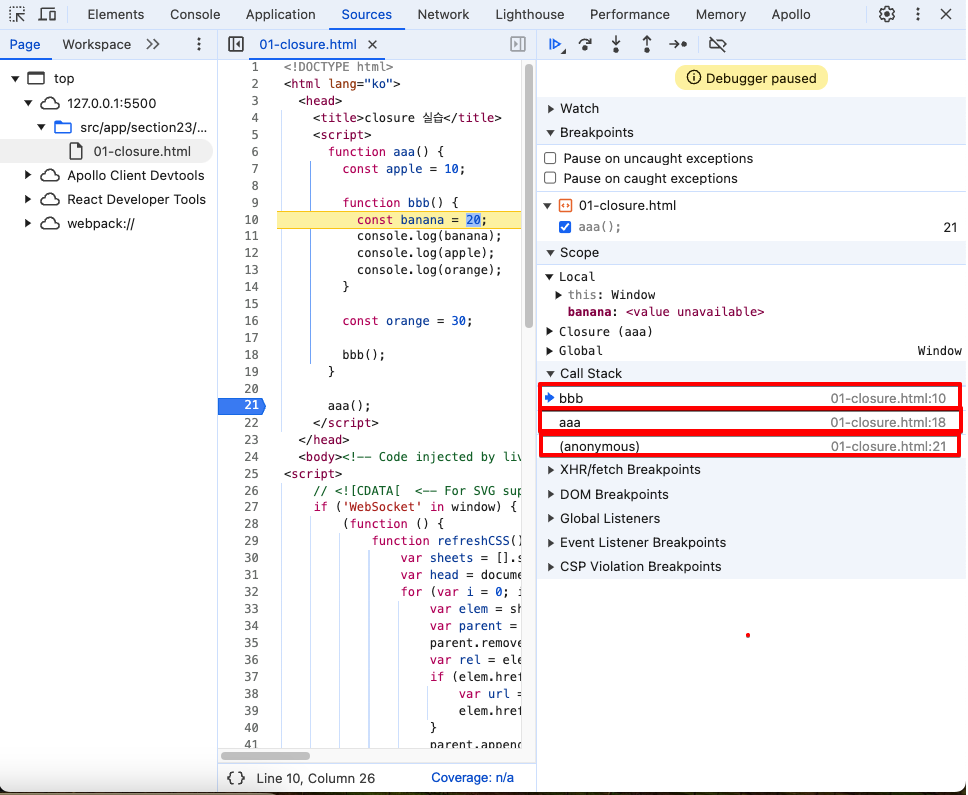Close the DevTools panel

click(946, 14)
